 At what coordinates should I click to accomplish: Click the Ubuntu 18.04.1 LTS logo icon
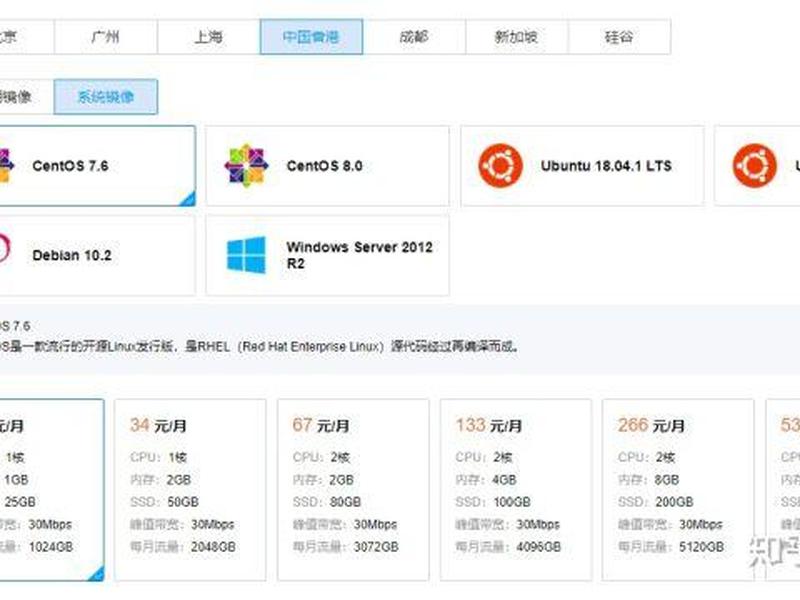pos(501,165)
